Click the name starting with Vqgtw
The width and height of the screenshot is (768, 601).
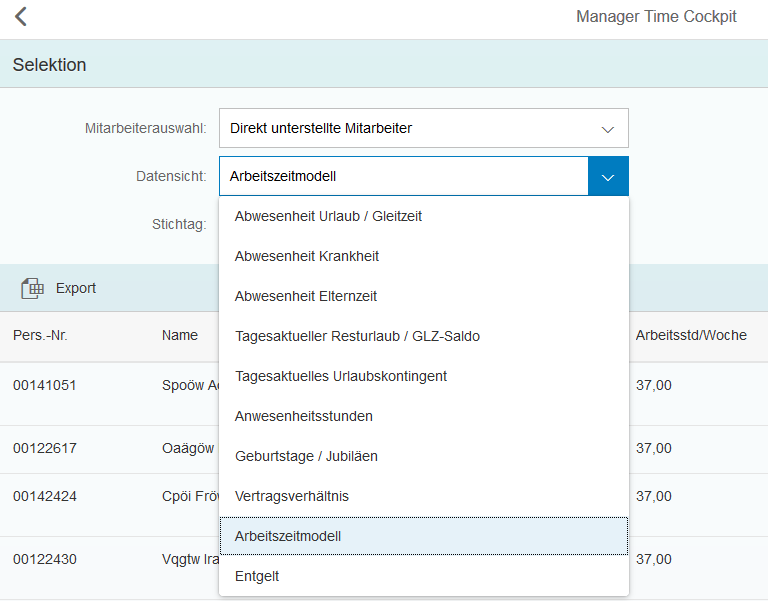coord(190,559)
